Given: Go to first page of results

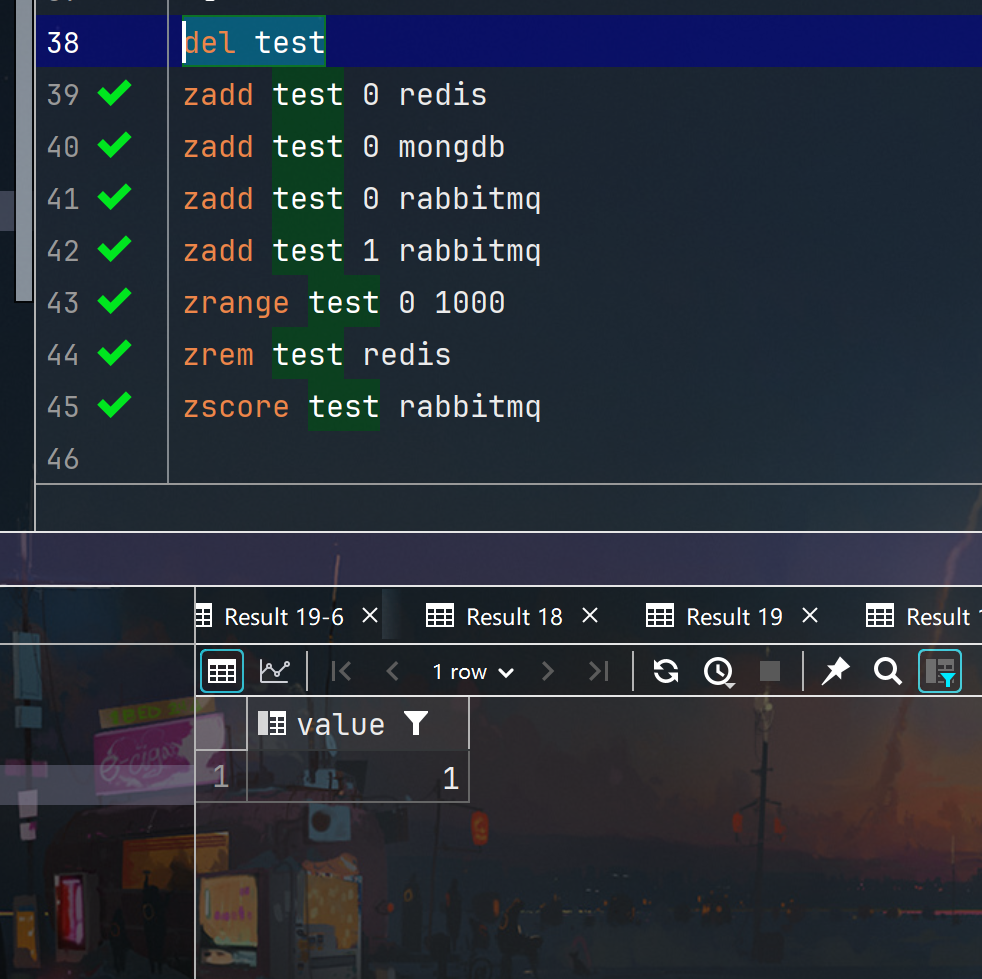Looking at the screenshot, I should (341, 671).
